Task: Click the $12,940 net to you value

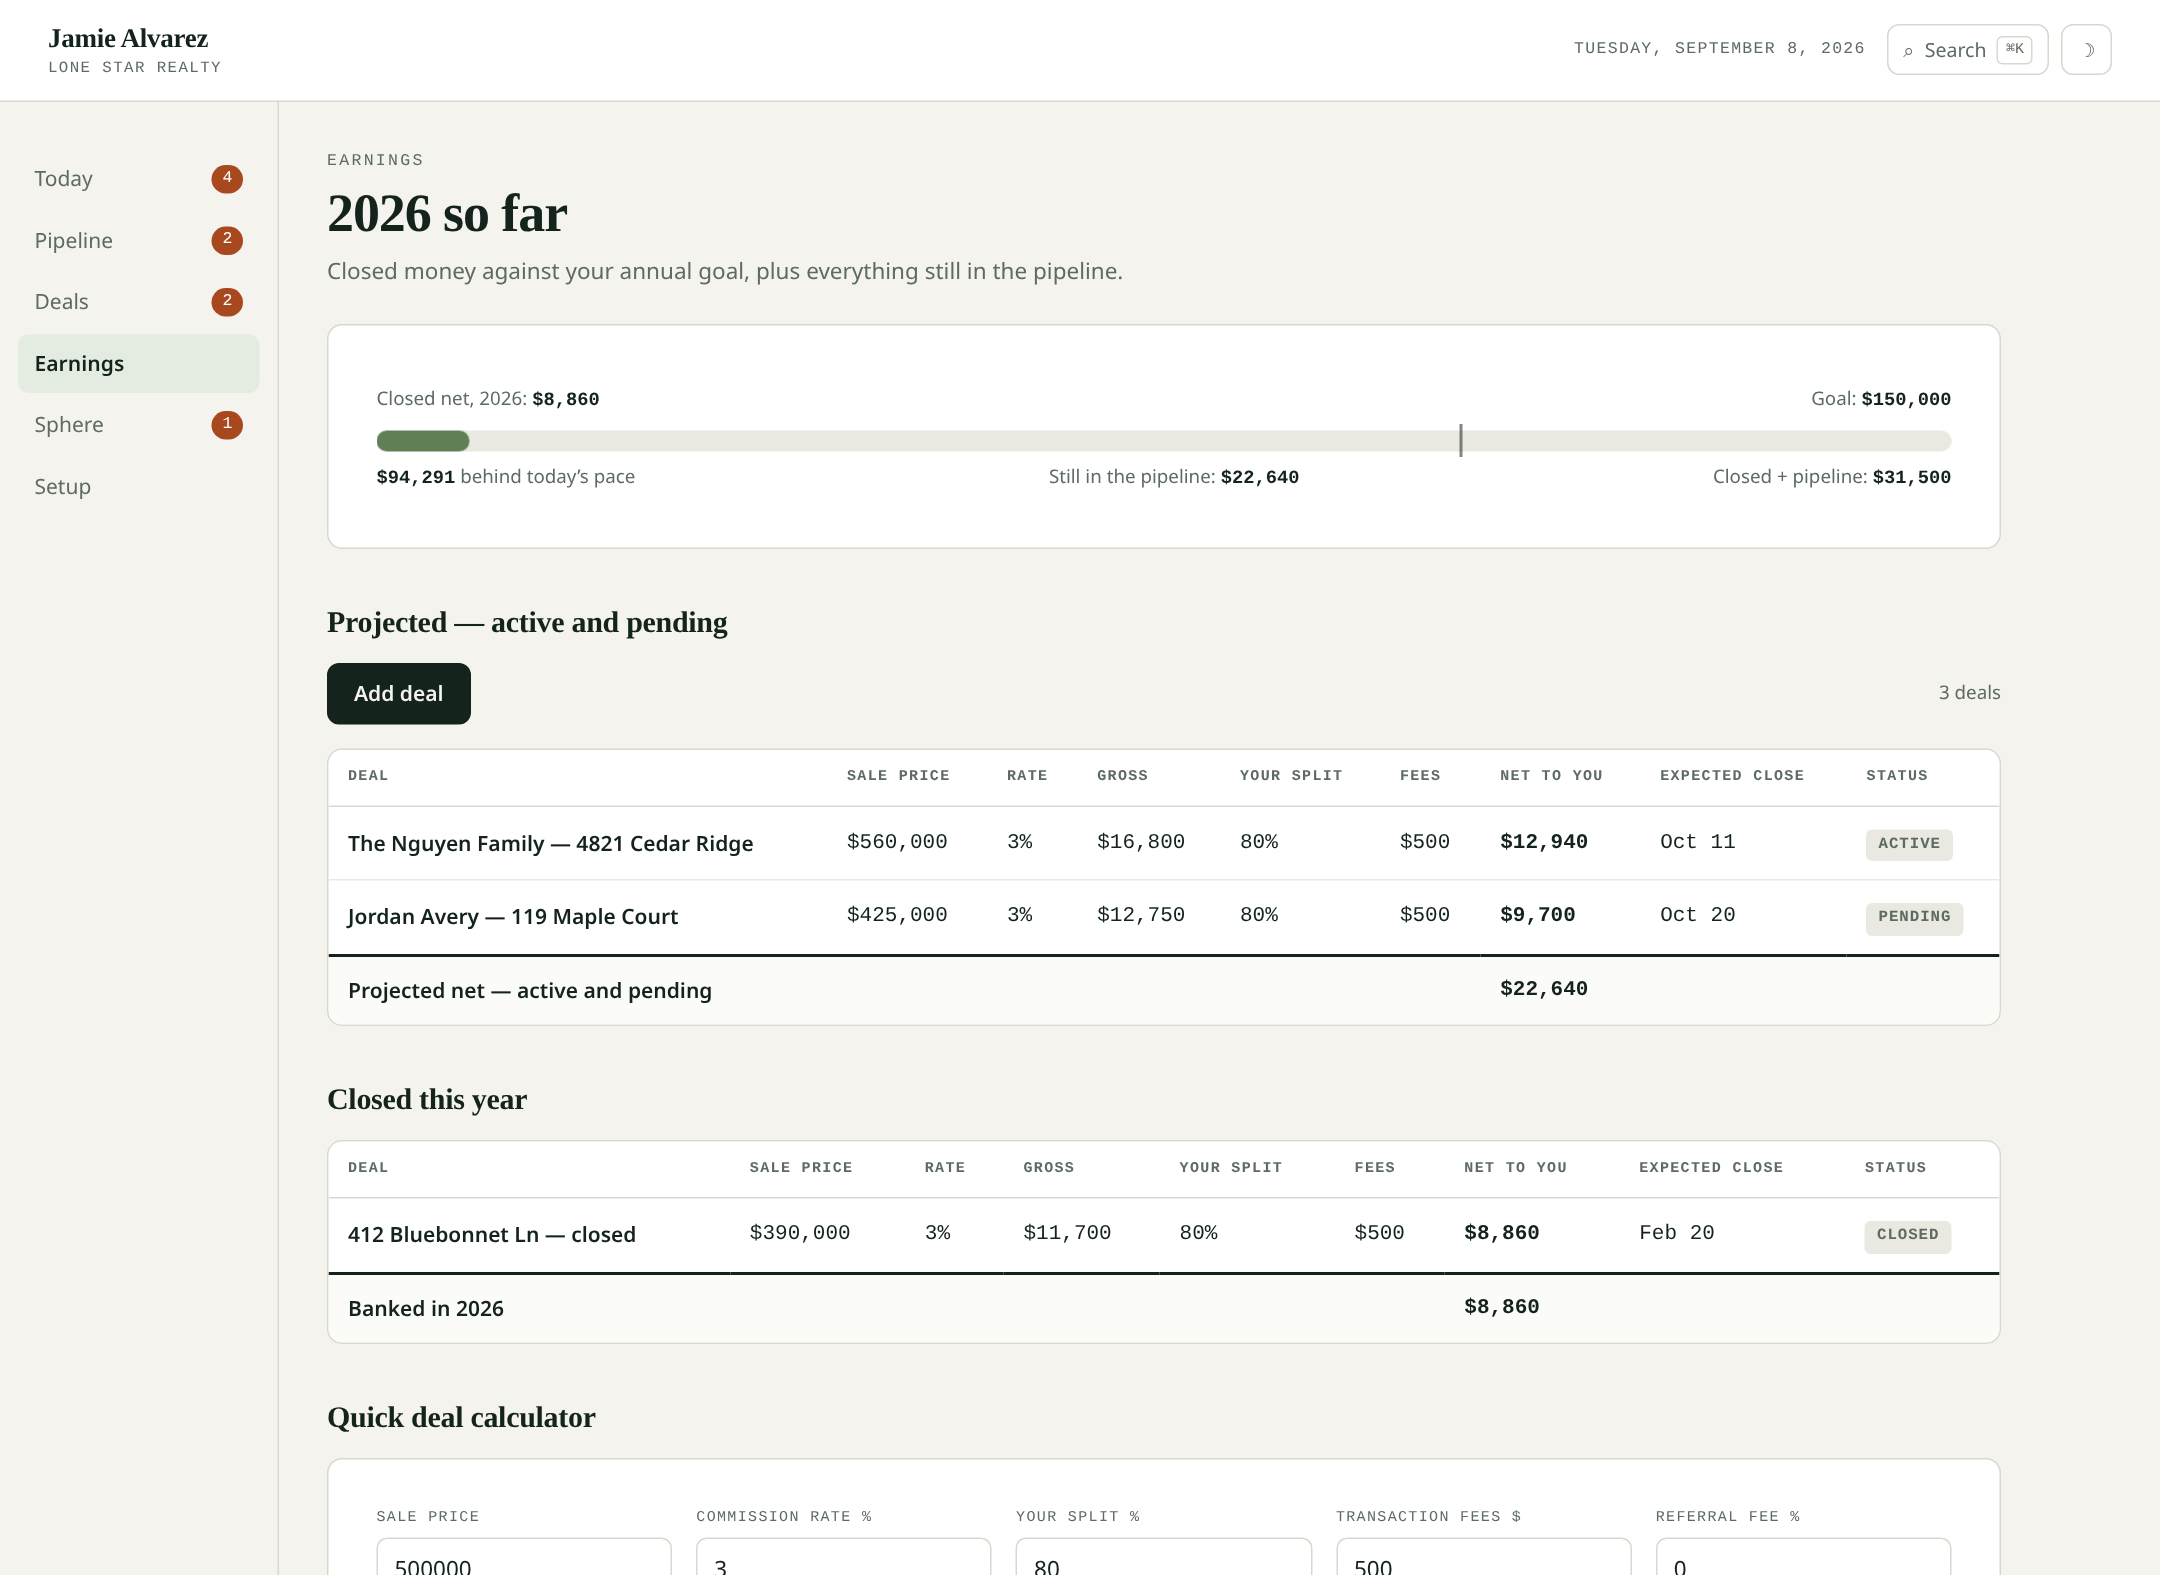Action: click(x=1544, y=842)
